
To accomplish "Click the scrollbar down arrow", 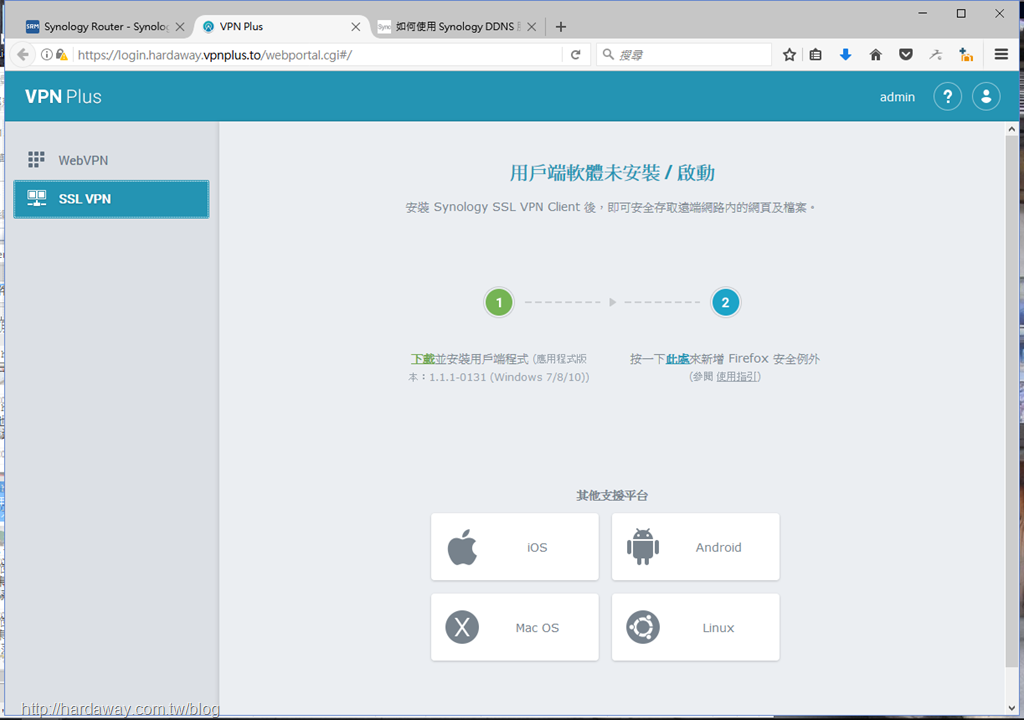I will pos(1012,708).
